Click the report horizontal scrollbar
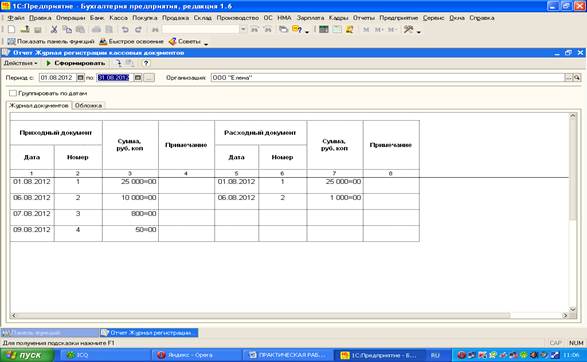587x362 pixels. (x=289, y=316)
